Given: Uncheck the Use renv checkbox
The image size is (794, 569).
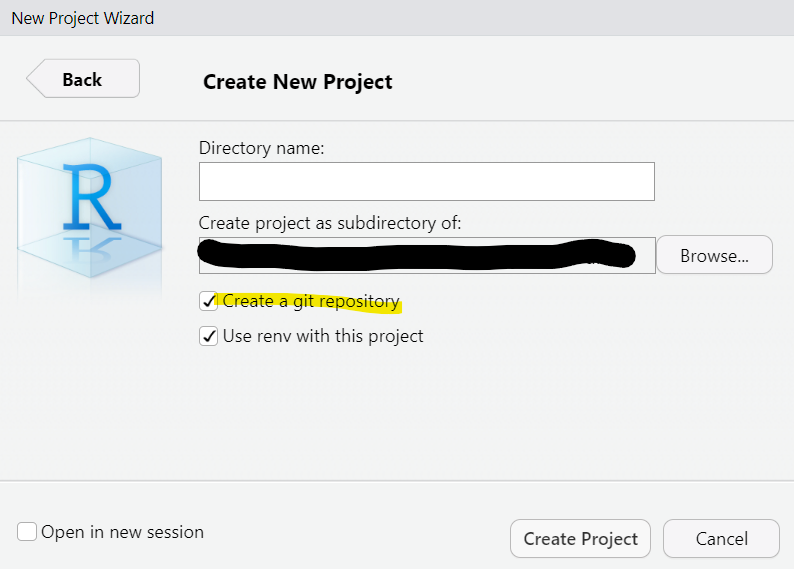Looking at the screenshot, I should pos(209,336).
